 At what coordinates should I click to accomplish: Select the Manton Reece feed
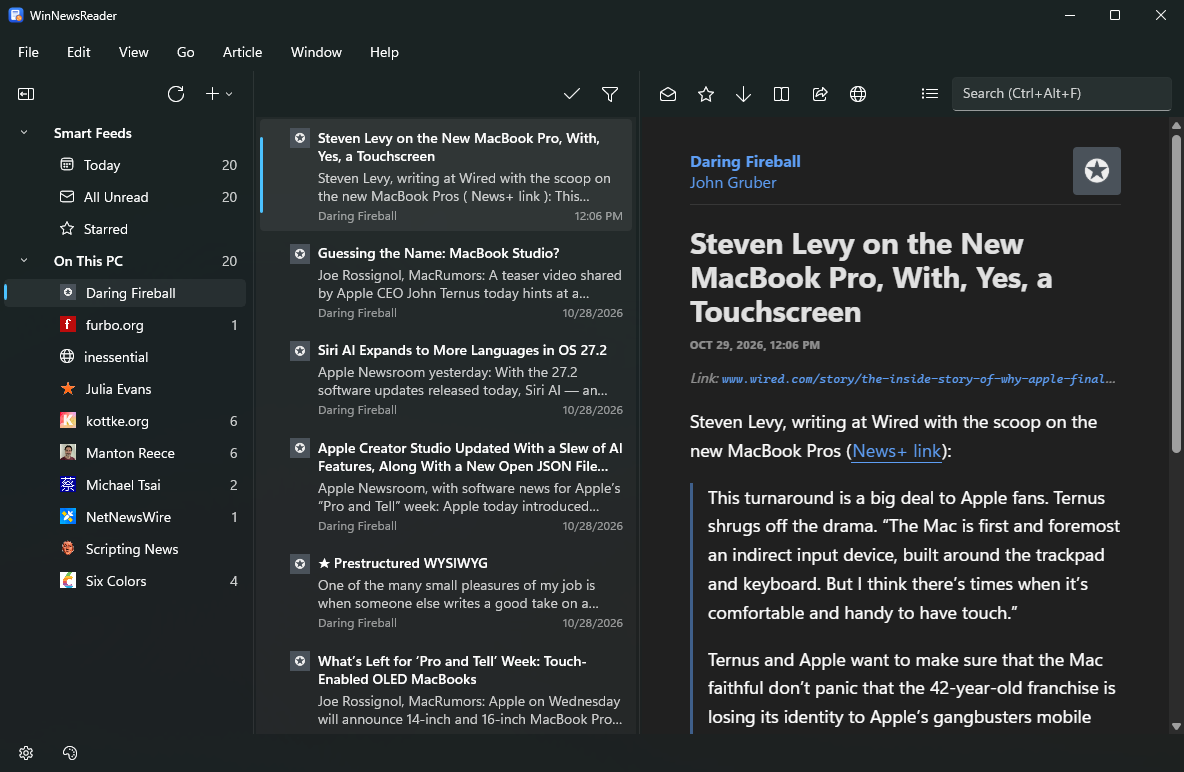(125, 453)
